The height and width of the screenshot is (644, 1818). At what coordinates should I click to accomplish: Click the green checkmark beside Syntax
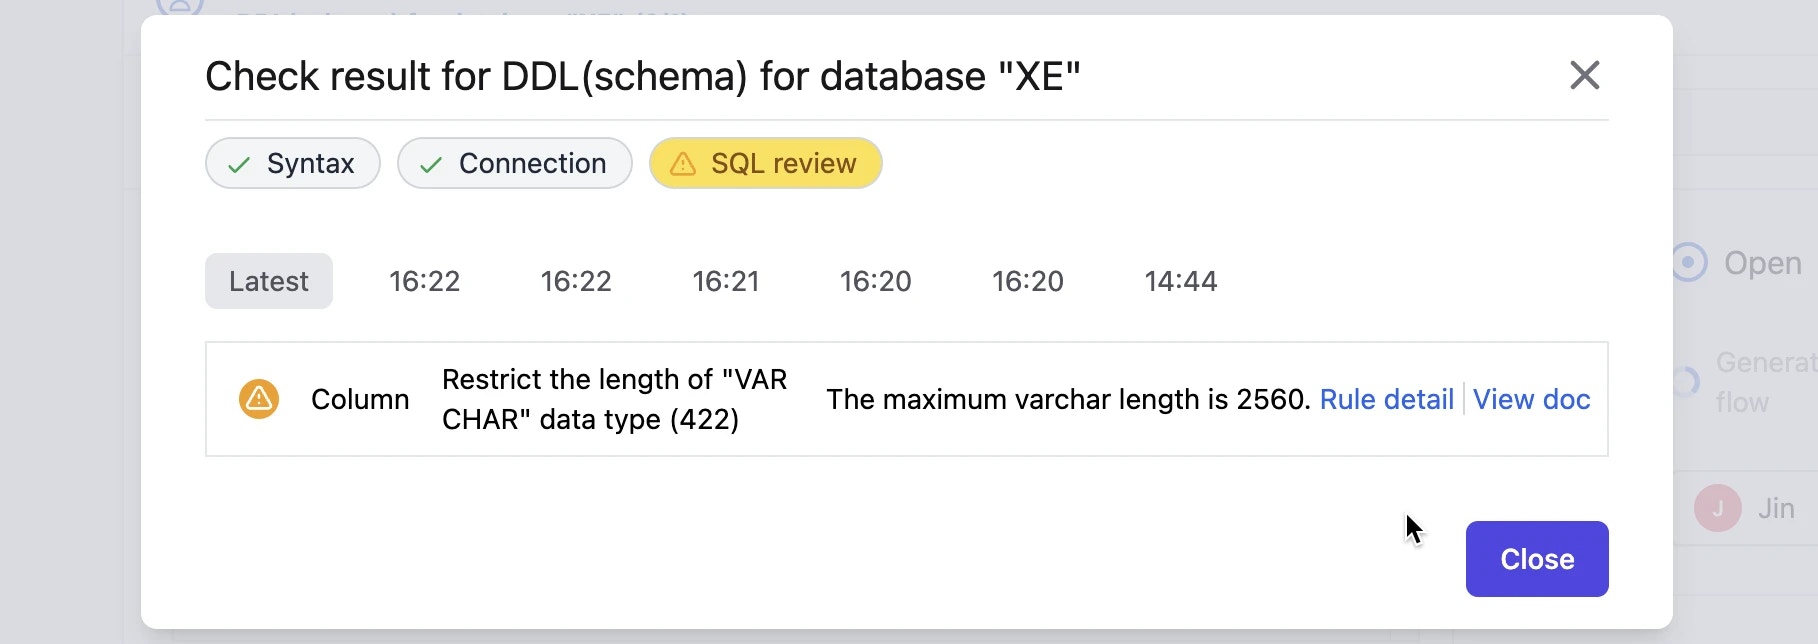click(x=239, y=165)
